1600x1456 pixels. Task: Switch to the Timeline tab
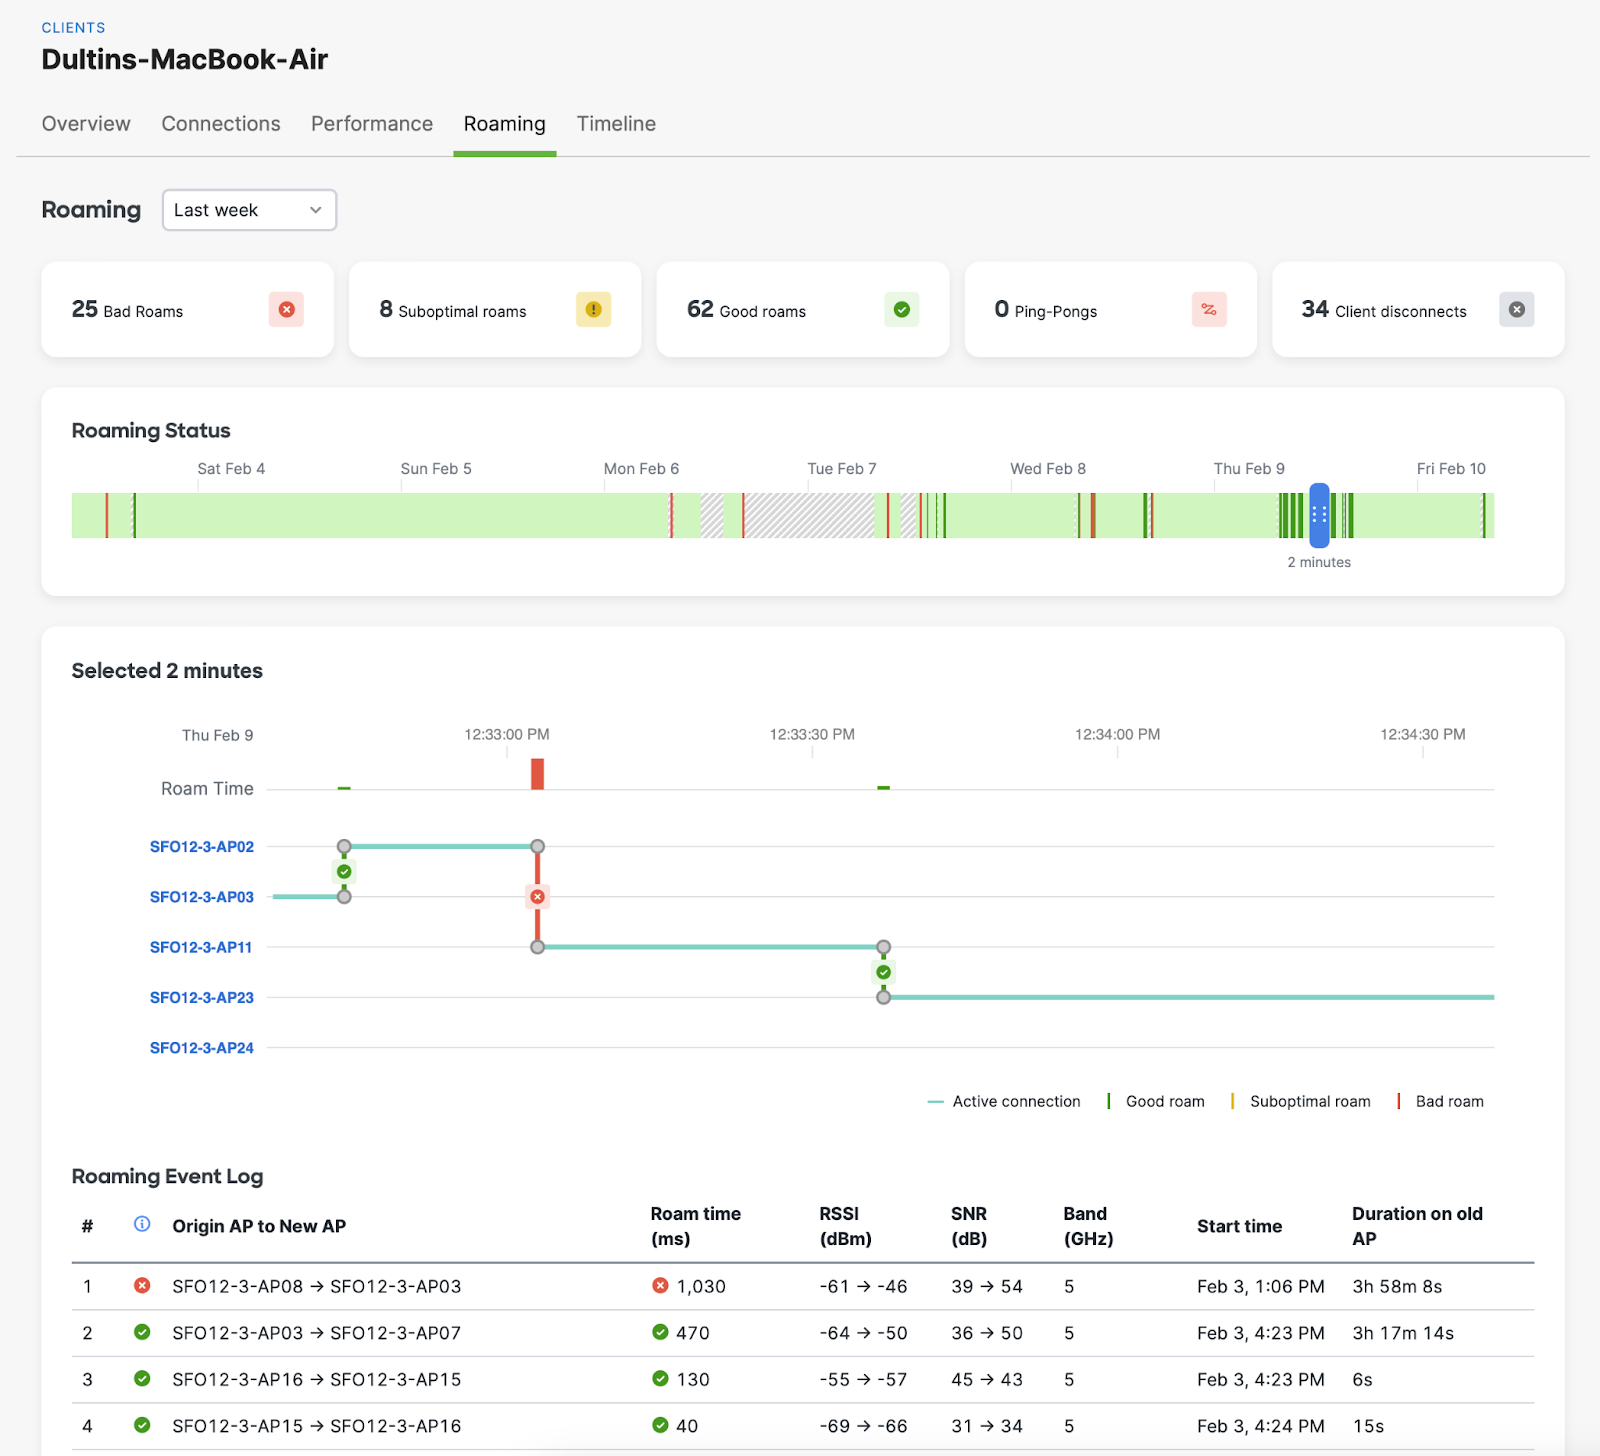click(x=615, y=124)
